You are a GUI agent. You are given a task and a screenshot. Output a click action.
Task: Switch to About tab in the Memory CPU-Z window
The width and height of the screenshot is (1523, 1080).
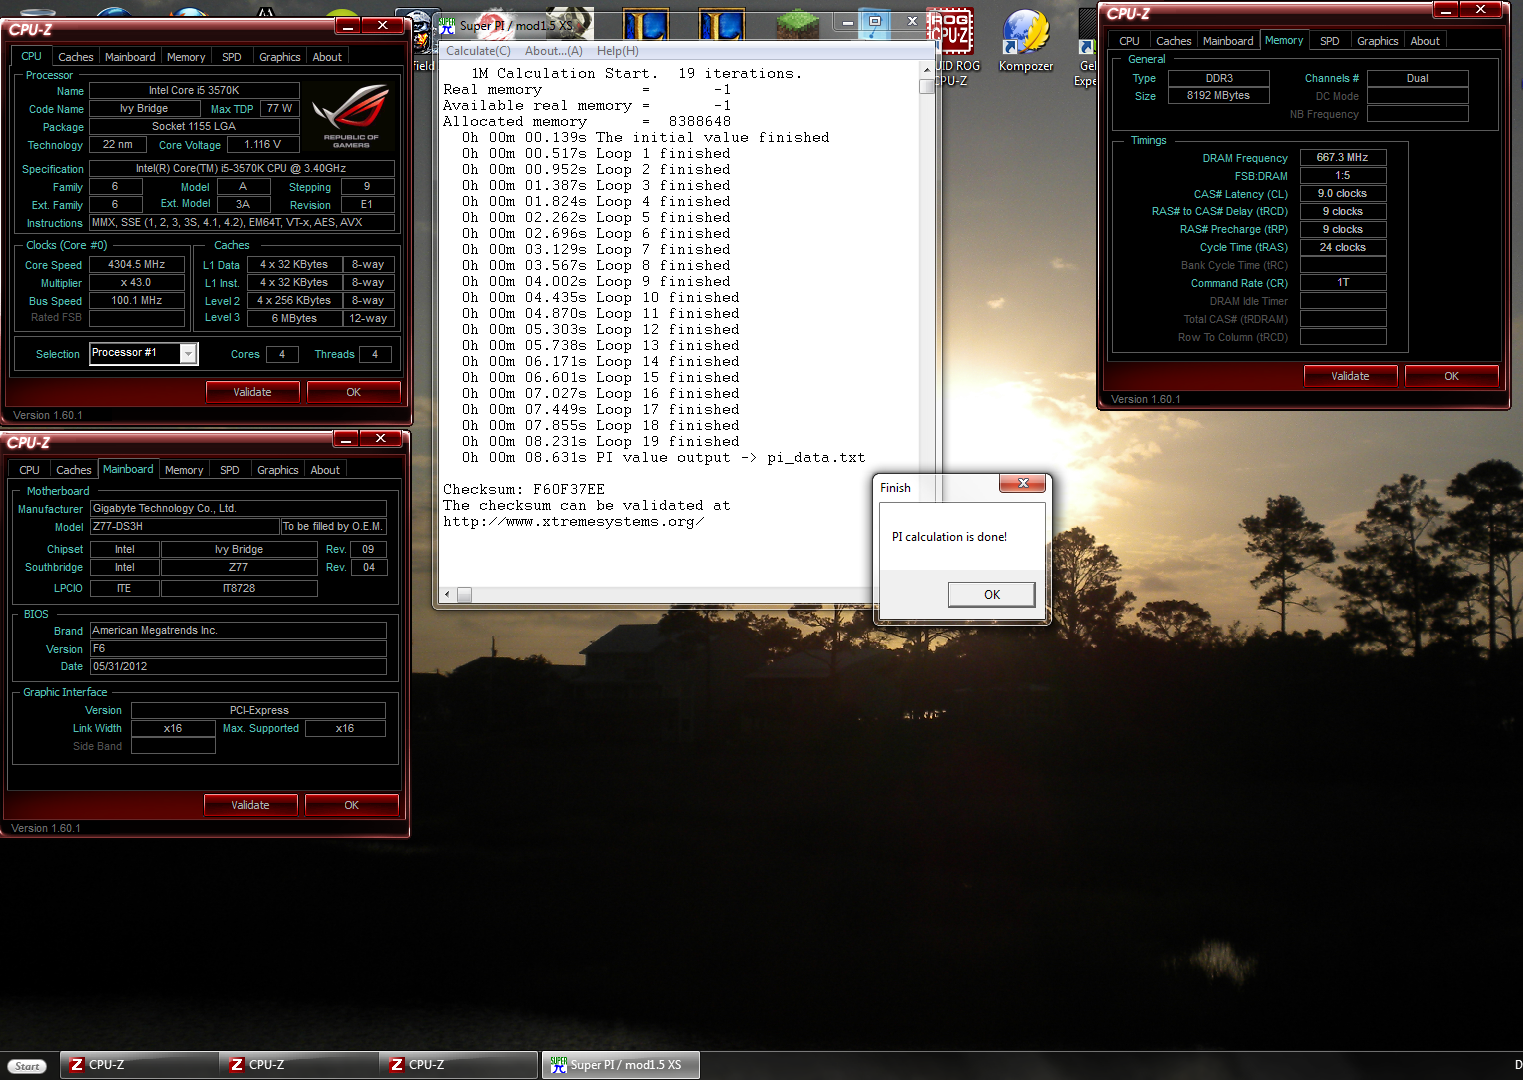coord(1425,41)
